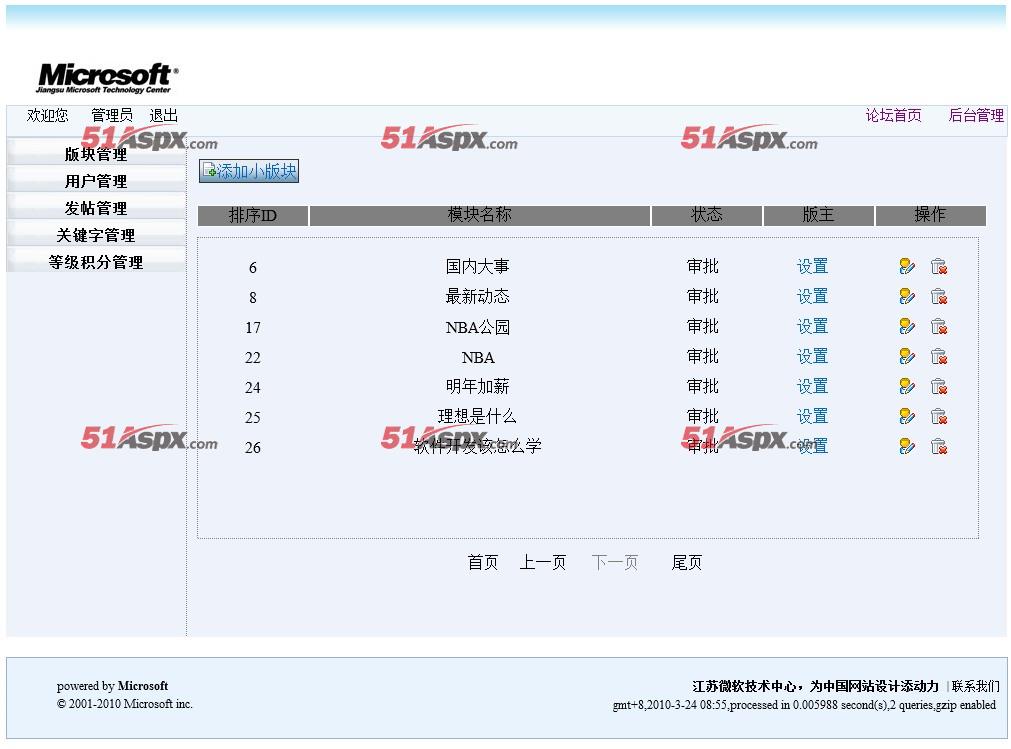1011x749 pixels.
Task: Open 用户管理 in the sidebar
Action: coord(96,181)
